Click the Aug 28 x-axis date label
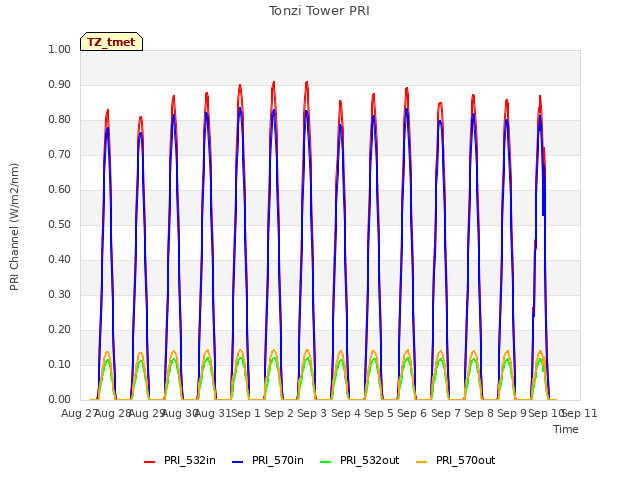Screen dimensions: 640x480 113,413
